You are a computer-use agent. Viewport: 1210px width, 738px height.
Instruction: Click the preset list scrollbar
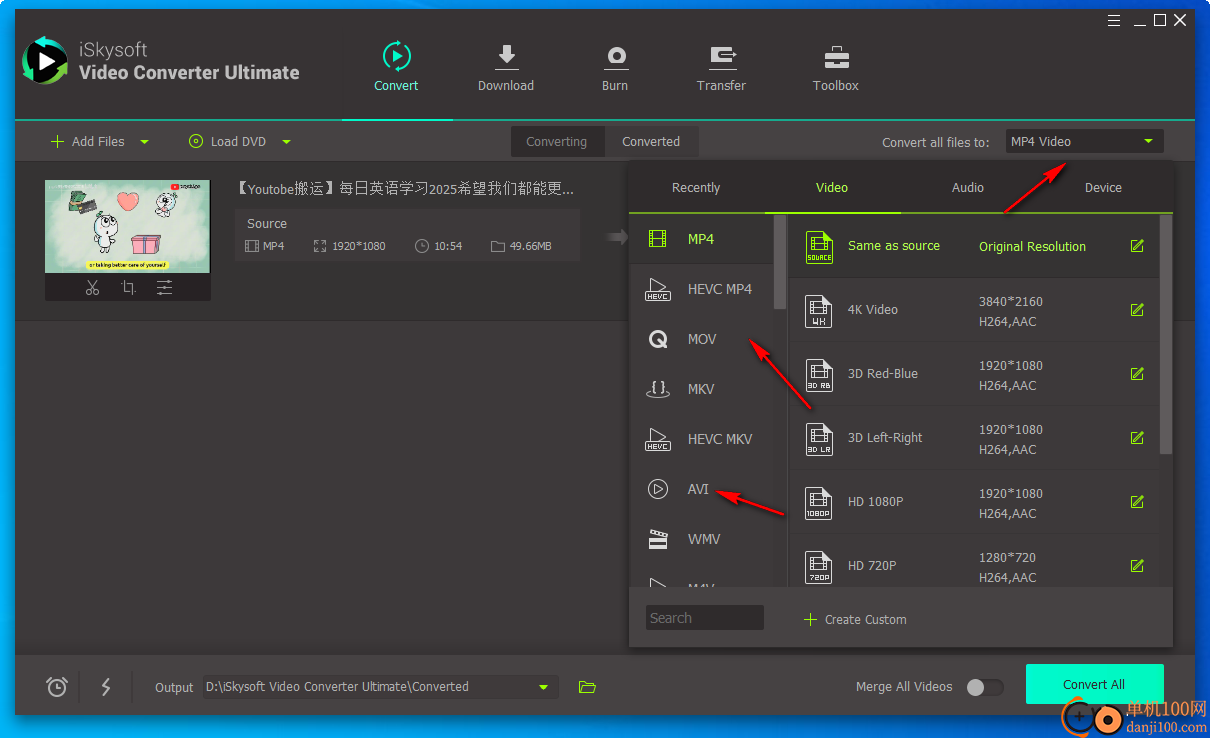(1166, 335)
